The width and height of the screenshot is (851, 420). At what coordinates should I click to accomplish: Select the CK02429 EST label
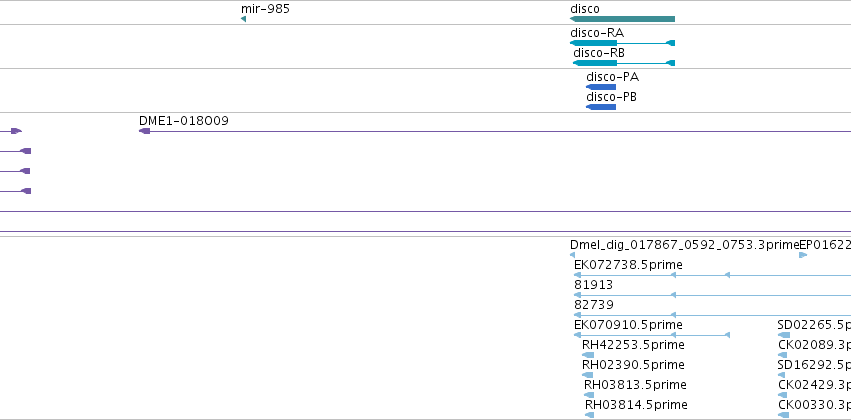[x=815, y=385]
